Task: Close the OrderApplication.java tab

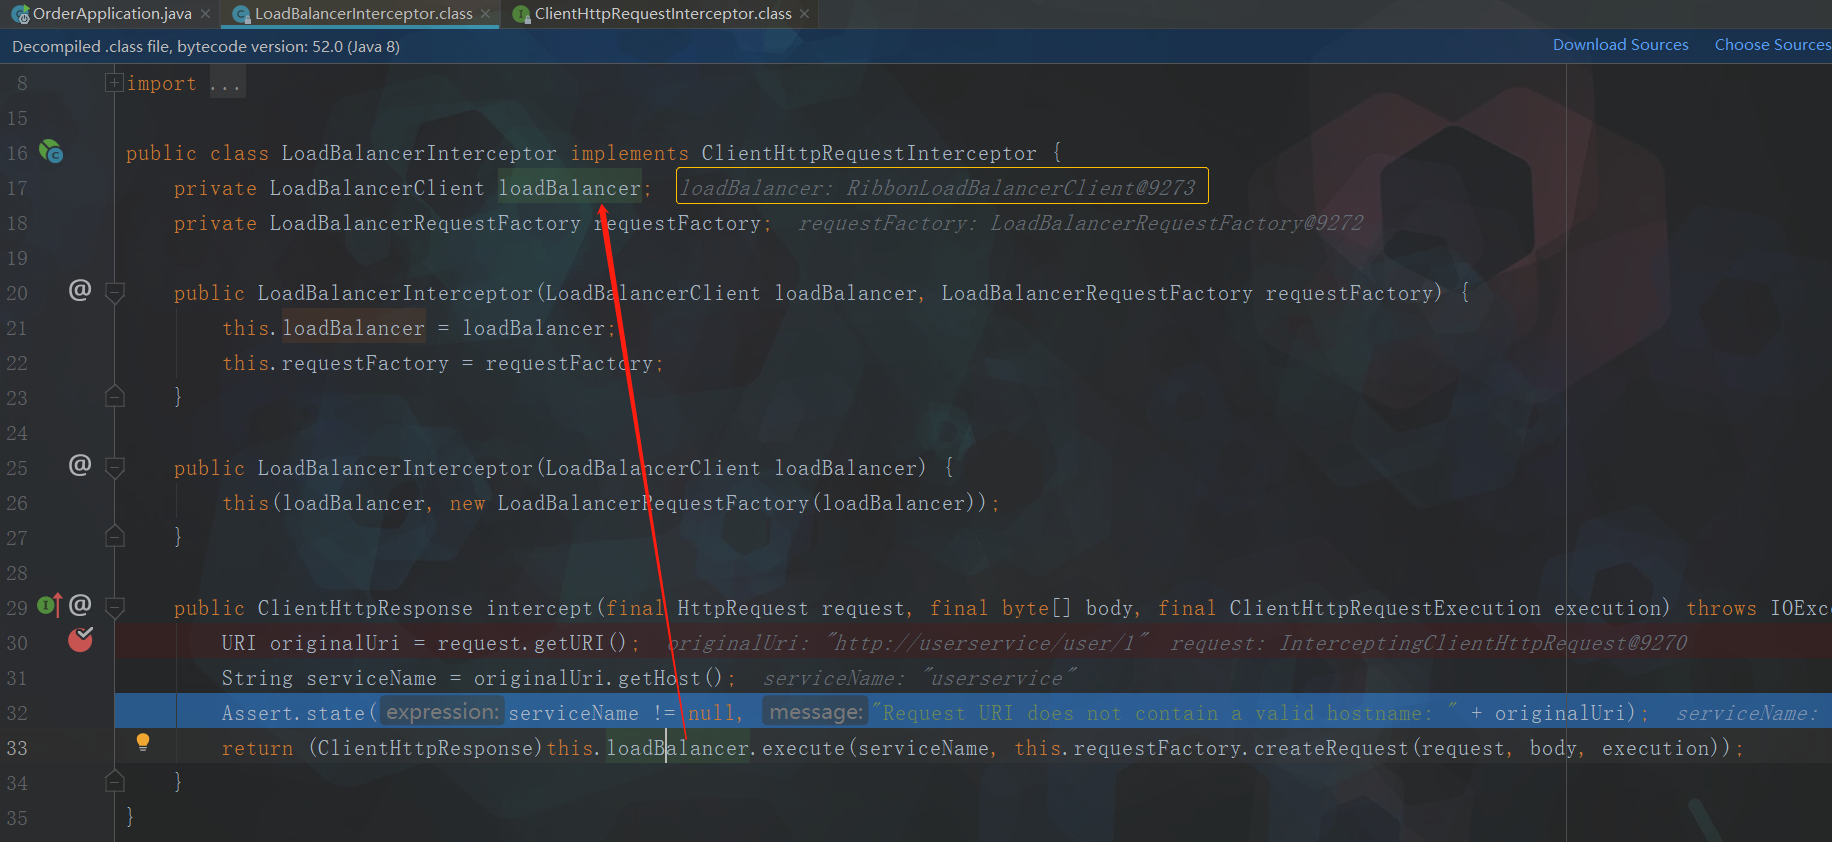Action: click(x=205, y=14)
